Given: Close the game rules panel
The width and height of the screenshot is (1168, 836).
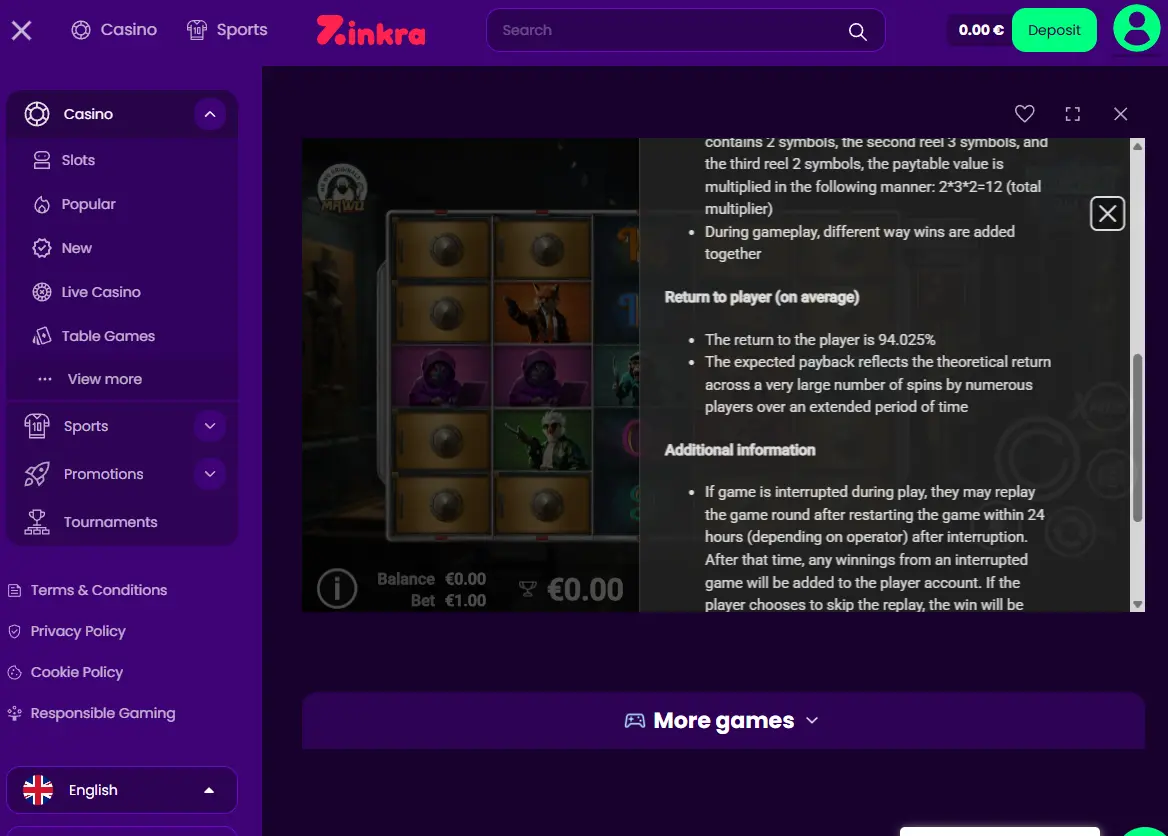Looking at the screenshot, I should [x=1107, y=214].
